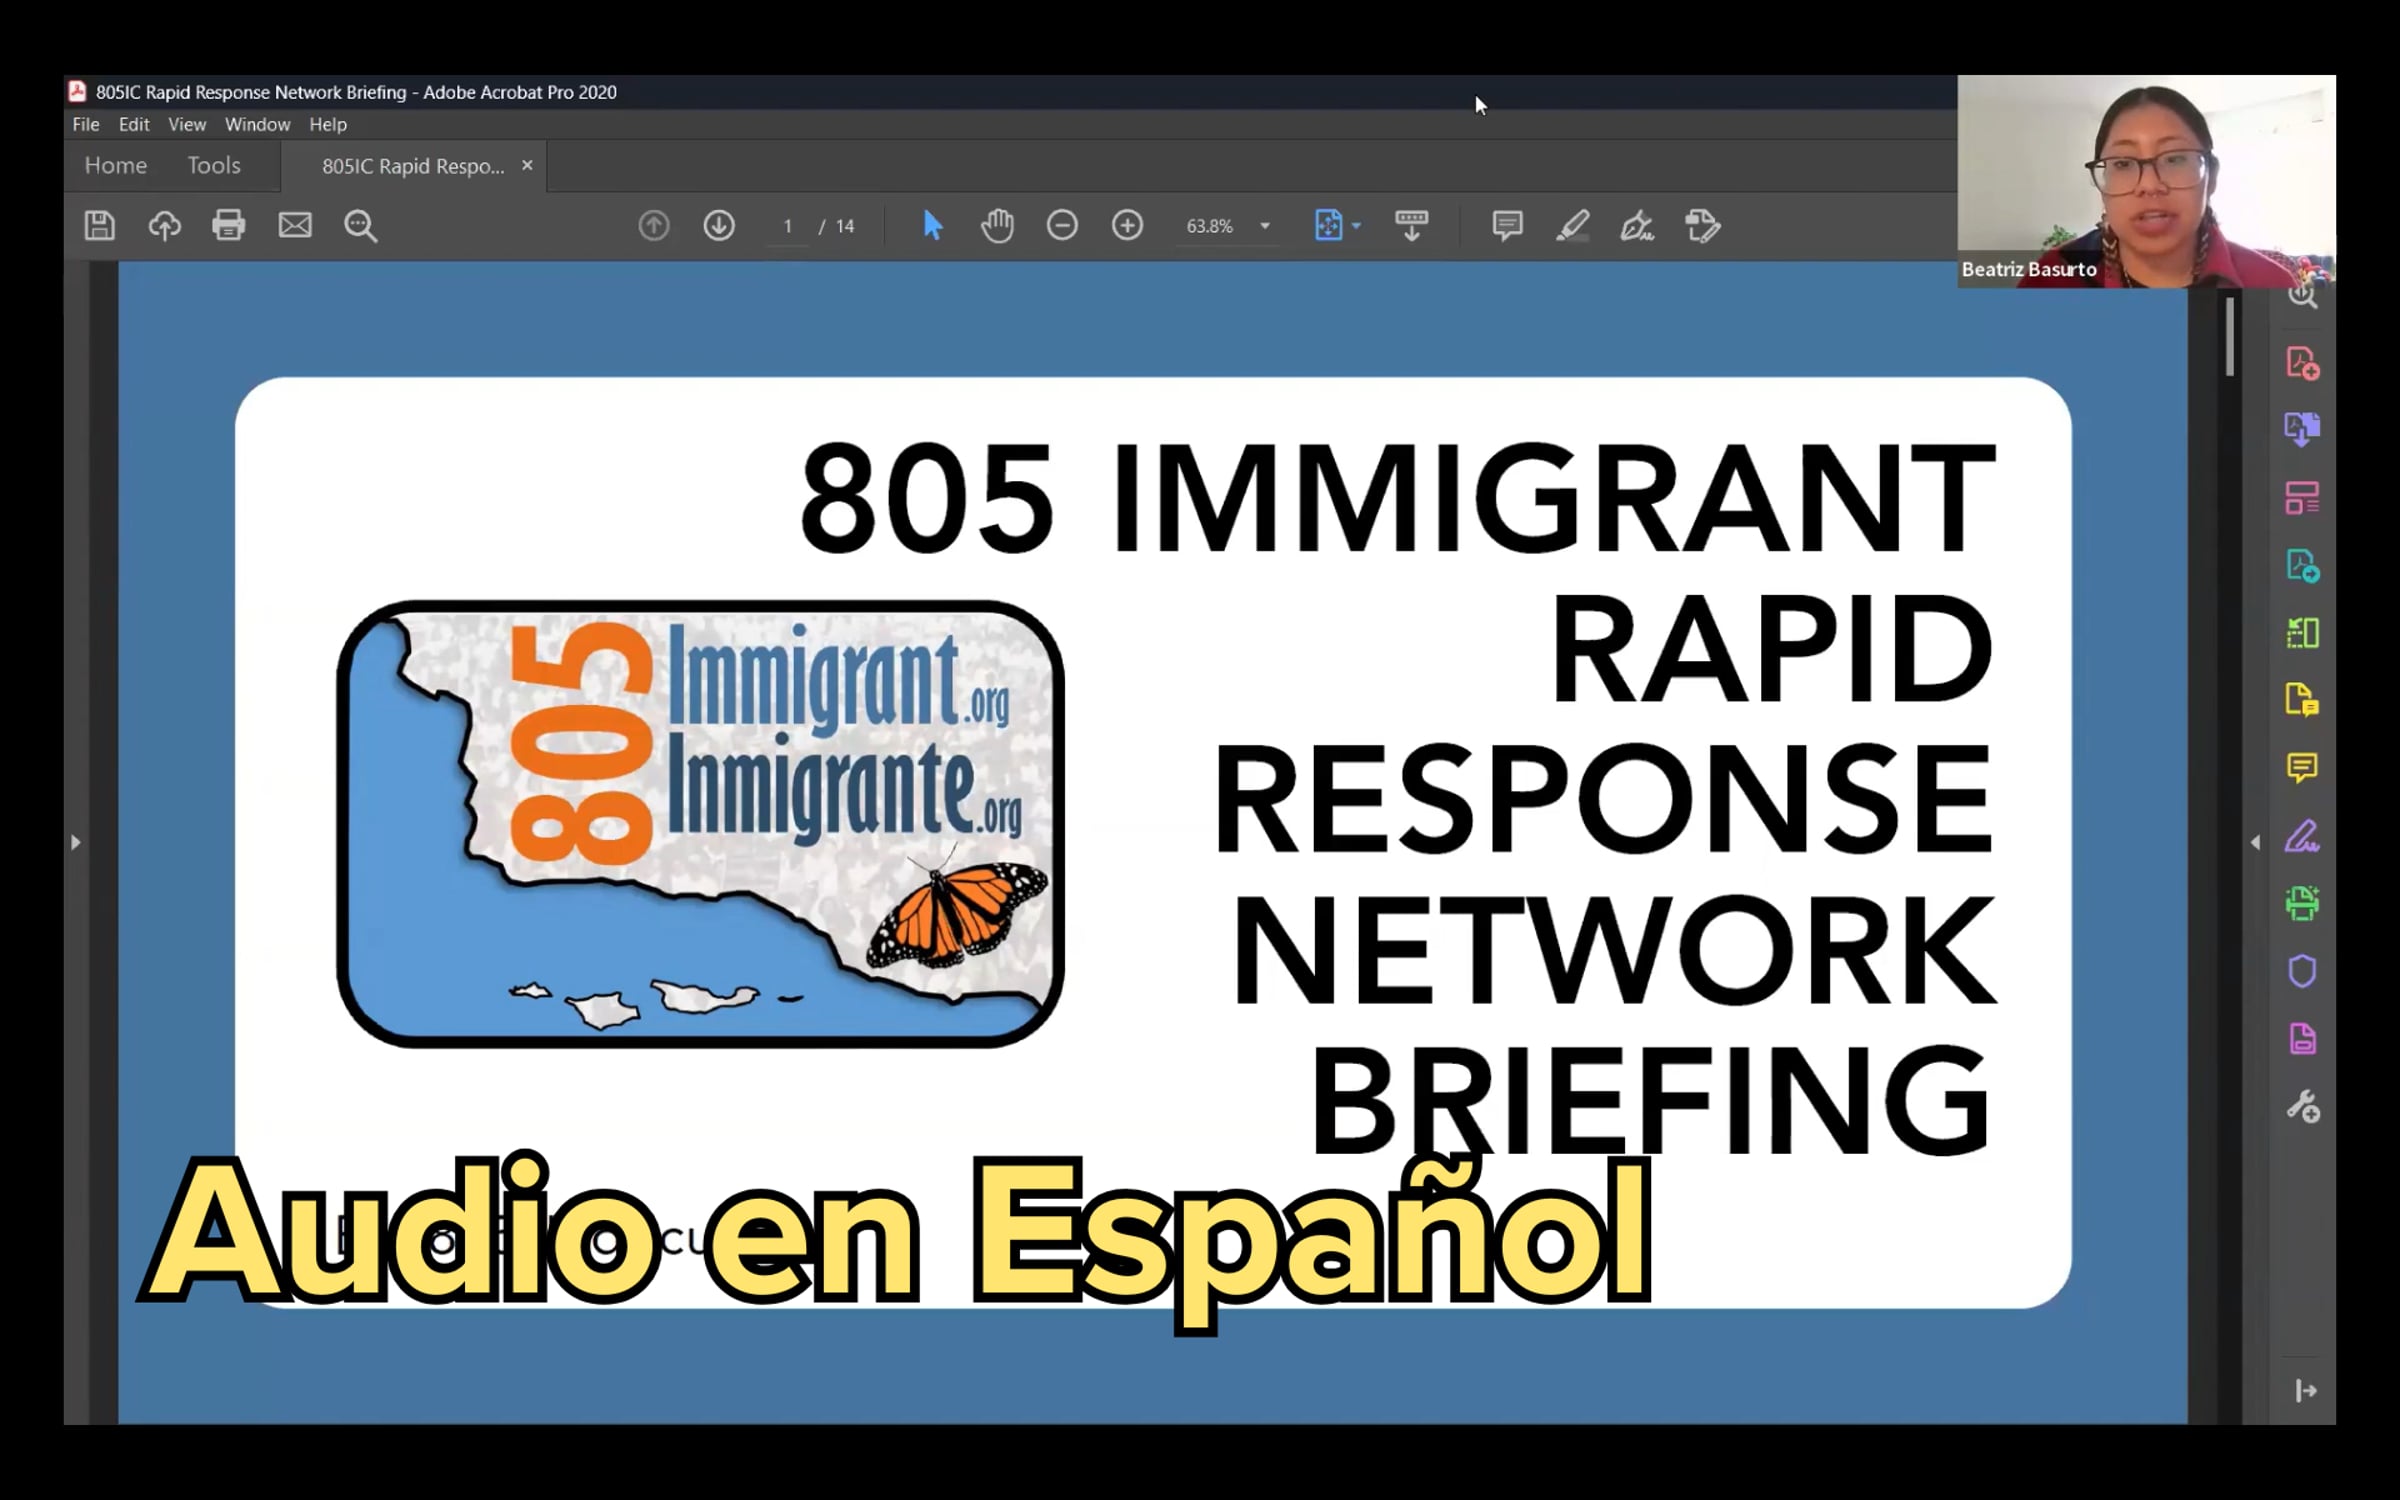The width and height of the screenshot is (2400, 1500).
Task: Click the "Beatriz Basurto" name label
Action: 2029,269
